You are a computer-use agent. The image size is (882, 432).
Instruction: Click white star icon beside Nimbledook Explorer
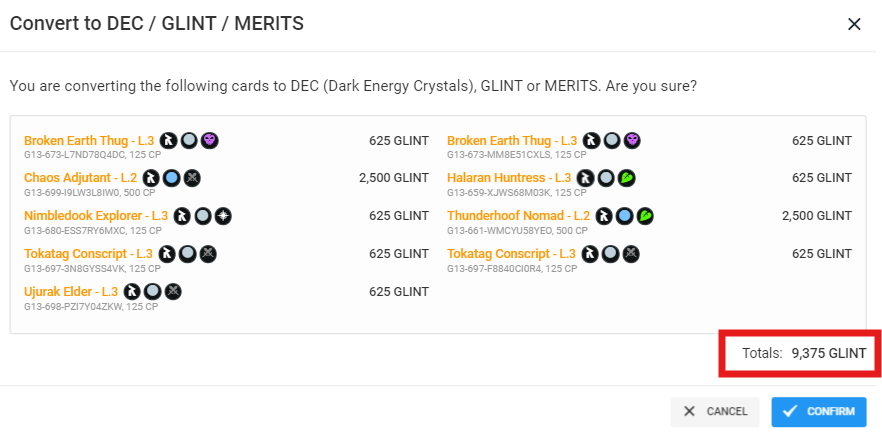(224, 216)
